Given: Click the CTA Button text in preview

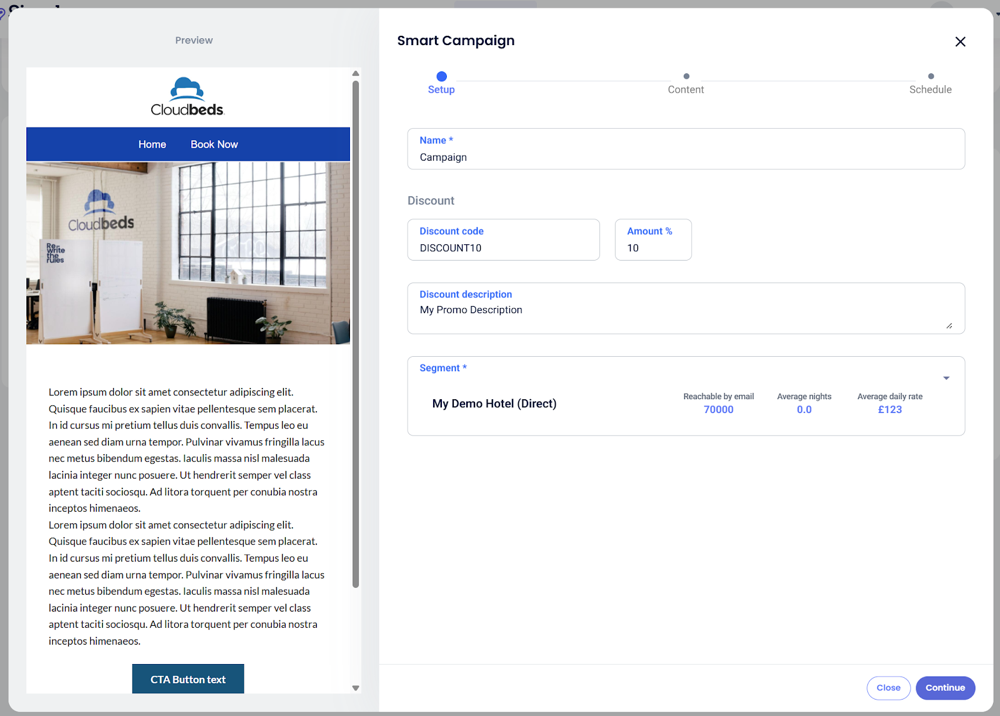Looking at the screenshot, I should pyautogui.click(x=188, y=679).
